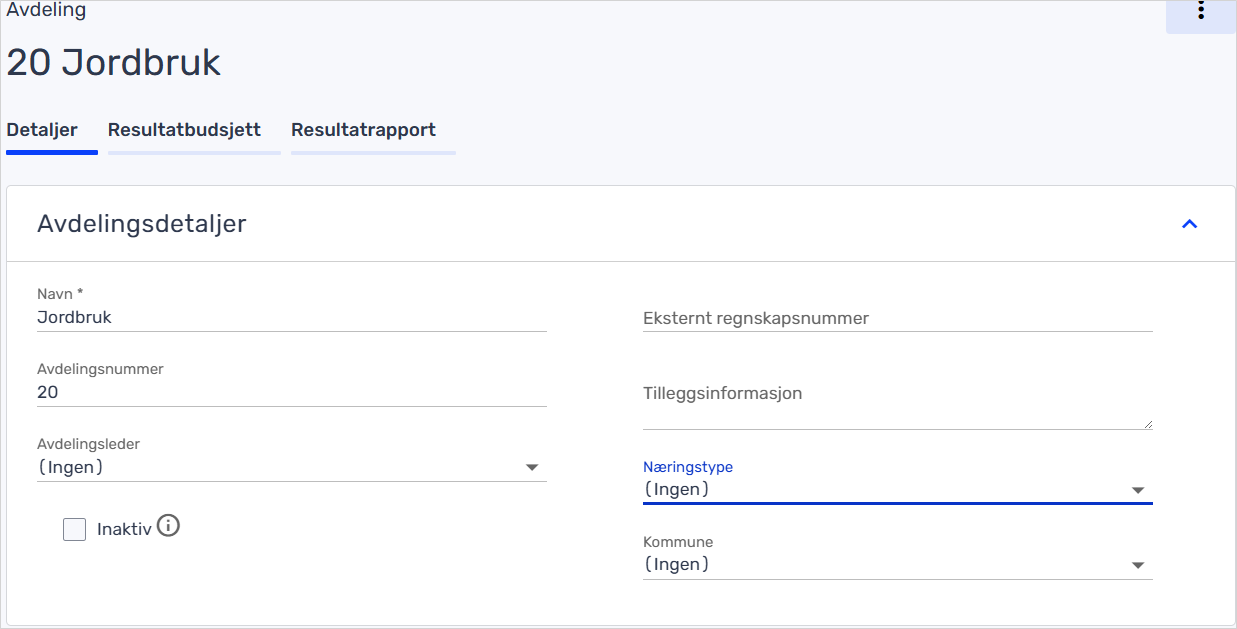Screen dimensions: 1237x629
Task: Collapse the Avdelingsdetaljer section chevron
Action: [1189, 224]
